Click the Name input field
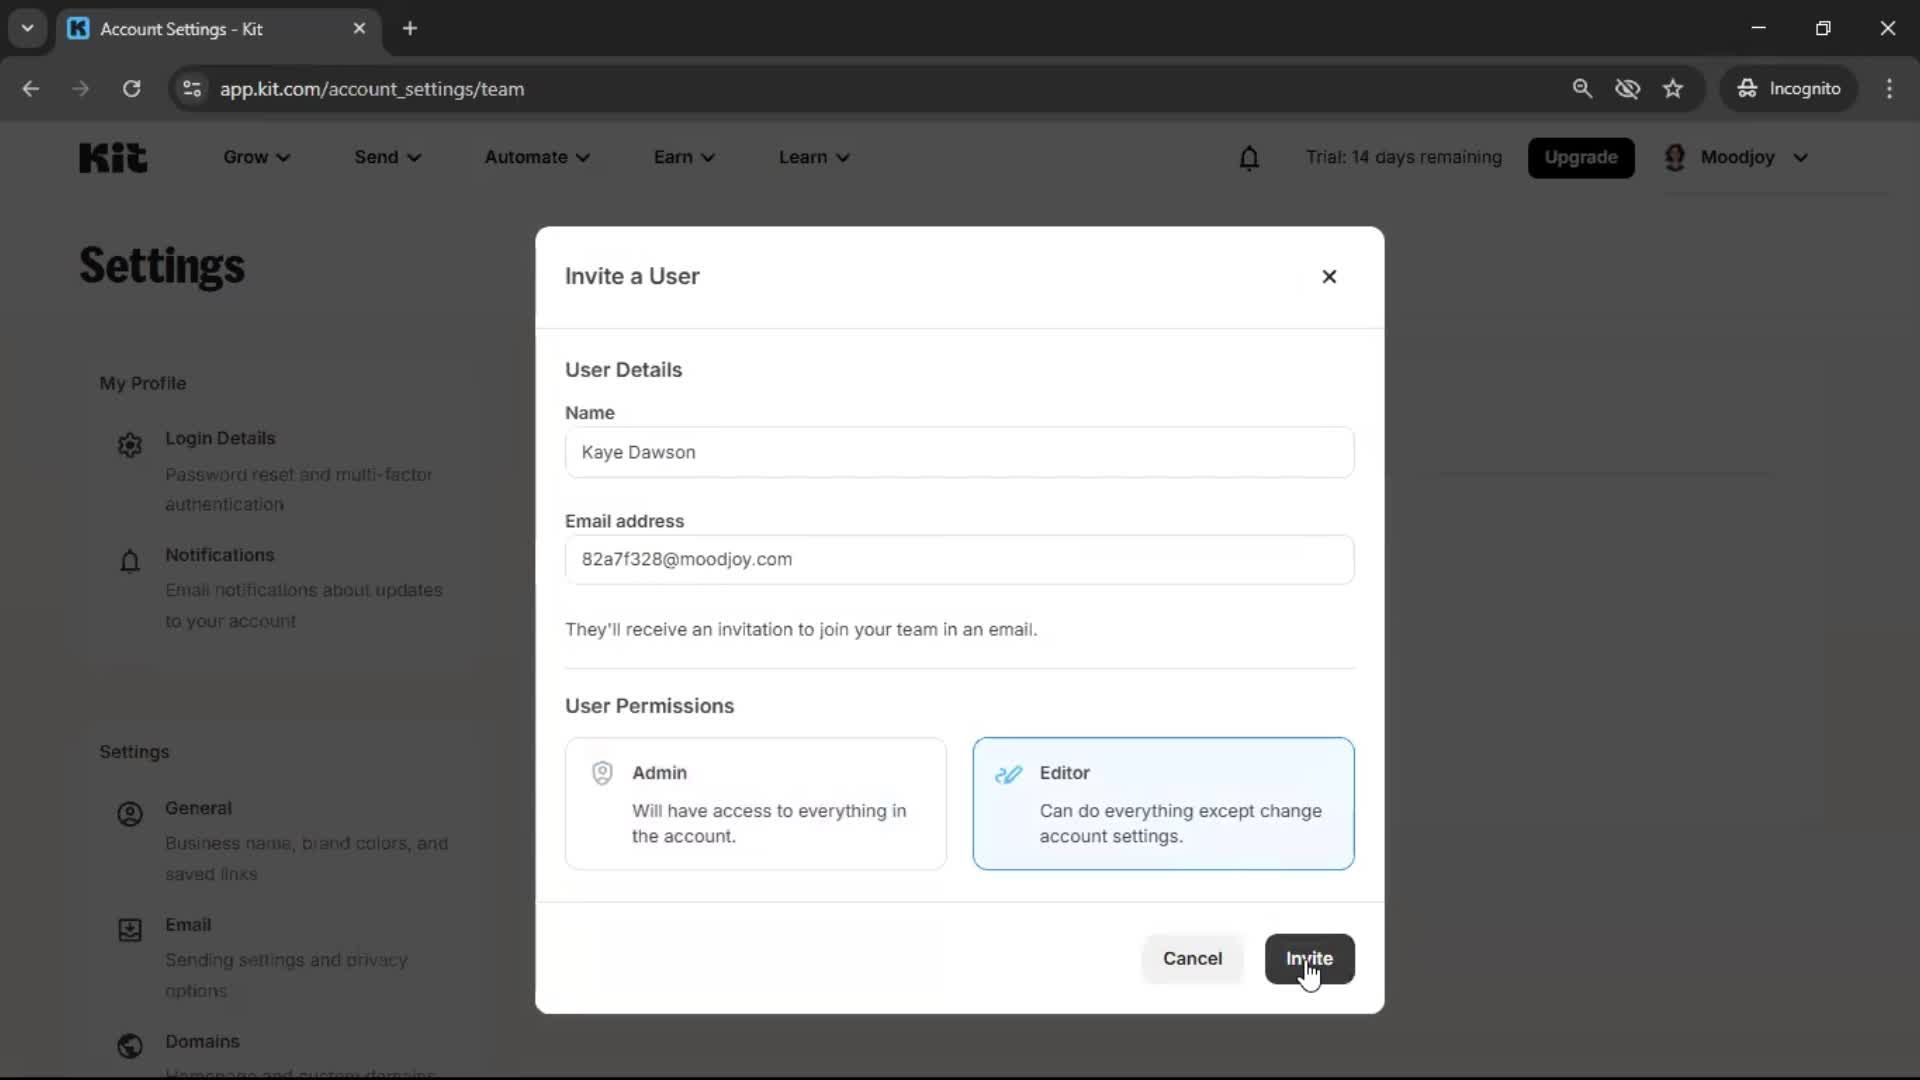1920x1080 pixels. (959, 452)
